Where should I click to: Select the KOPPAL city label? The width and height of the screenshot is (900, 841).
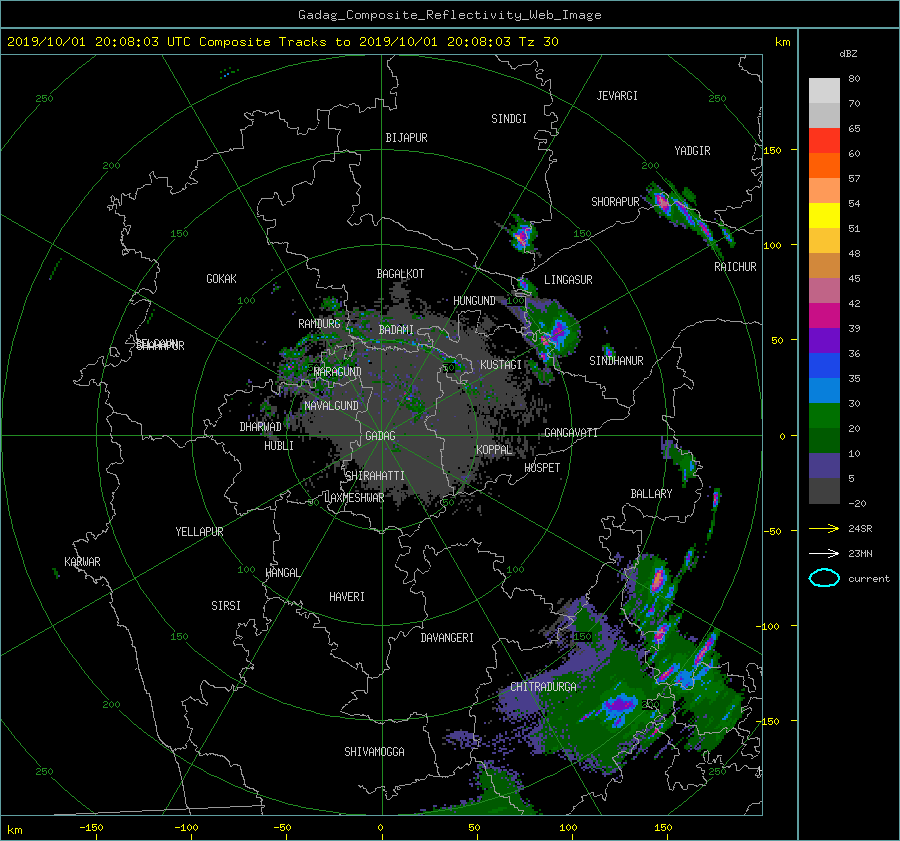pos(494,450)
